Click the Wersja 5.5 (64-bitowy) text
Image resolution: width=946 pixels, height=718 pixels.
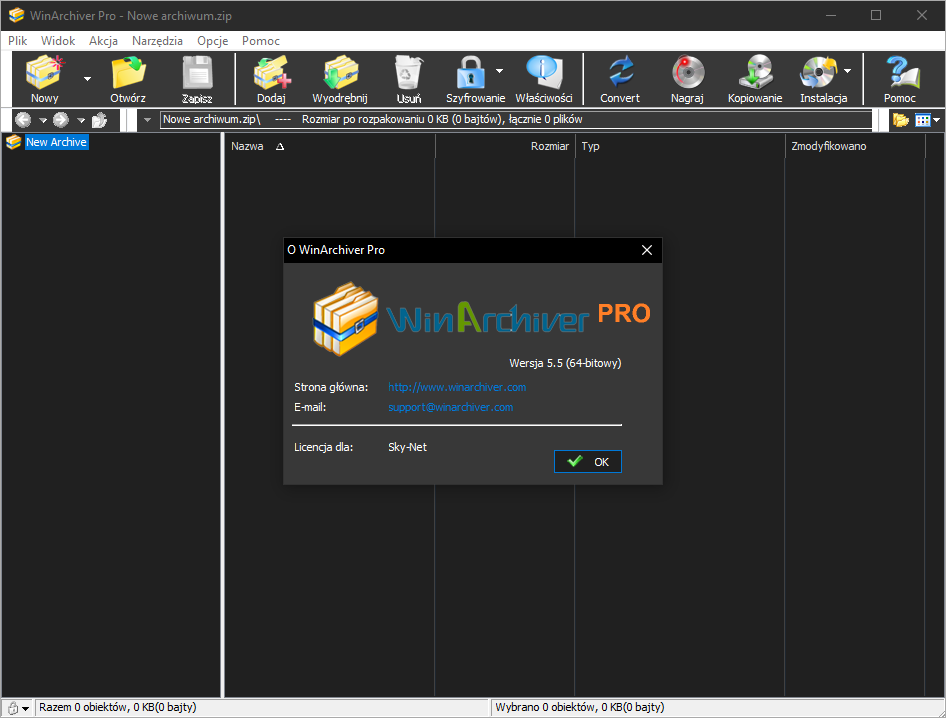click(x=565, y=363)
